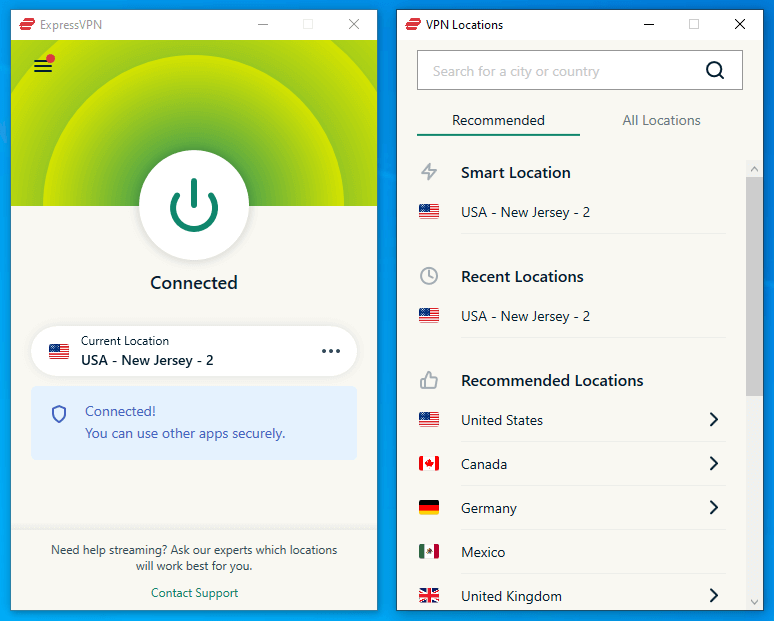Click the US flag under Recent Locations
The image size is (774, 621).
click(x=428, y=315)
